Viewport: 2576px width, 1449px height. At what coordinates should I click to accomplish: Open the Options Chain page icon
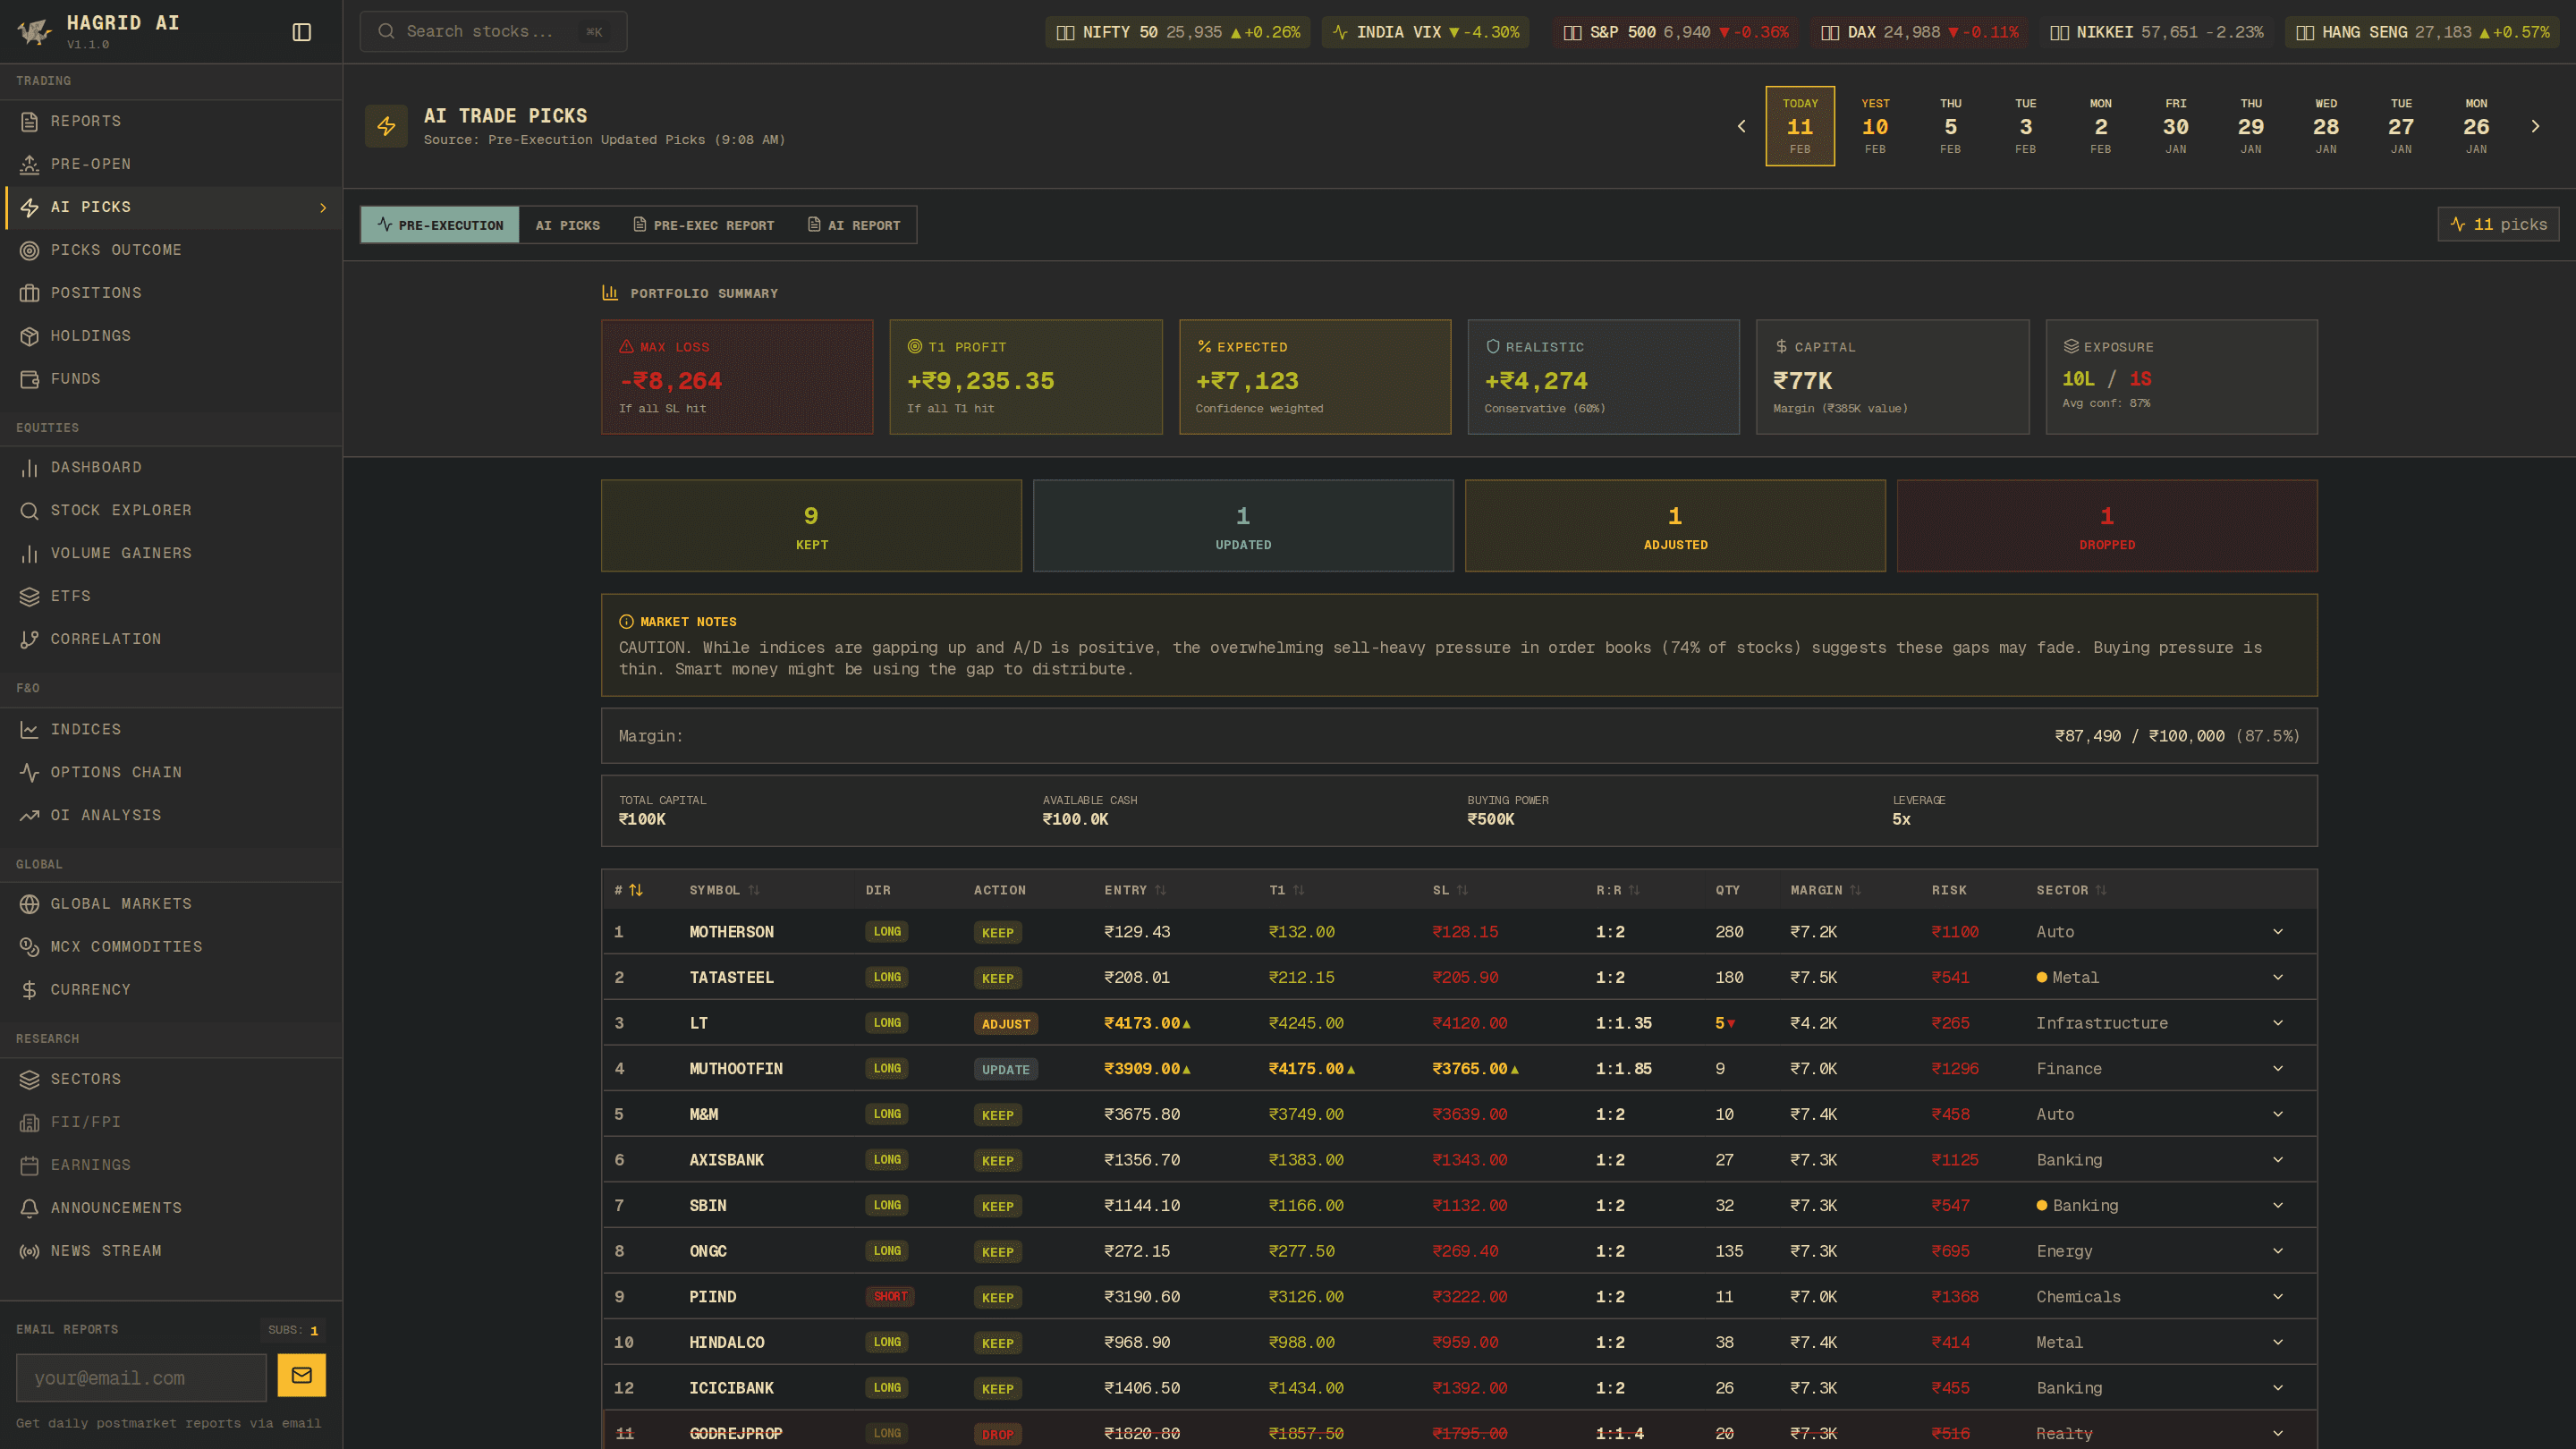(x=30, y=772)
